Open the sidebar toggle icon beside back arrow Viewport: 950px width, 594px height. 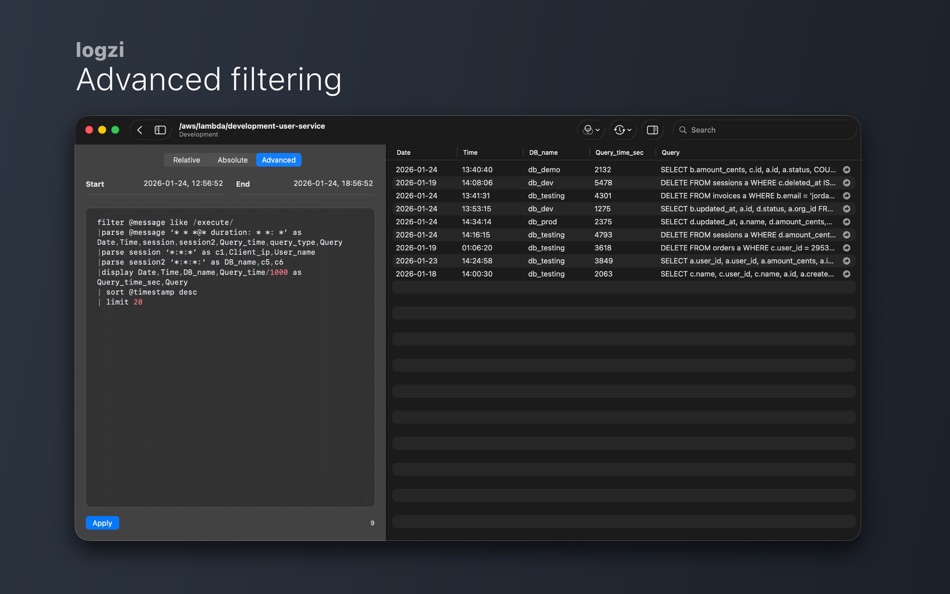(x=158, y=130)
